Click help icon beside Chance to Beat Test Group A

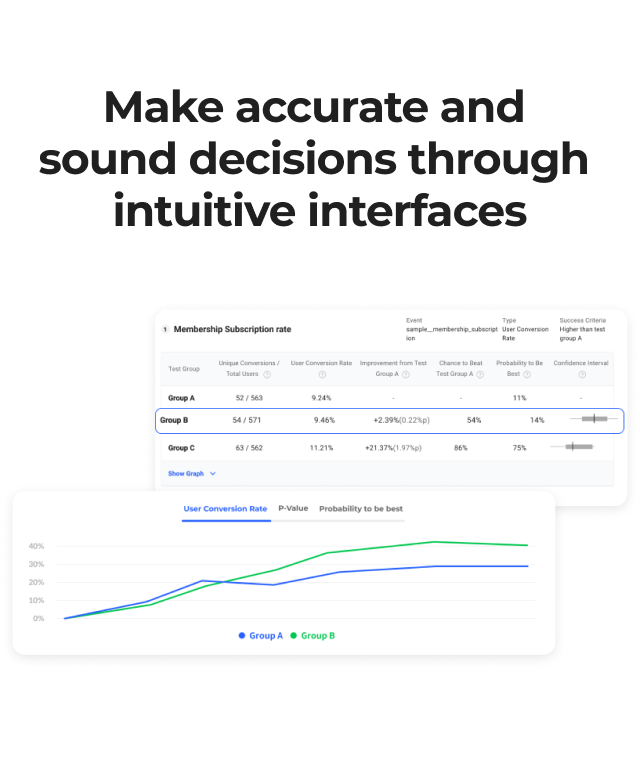[x=480, y=374]
